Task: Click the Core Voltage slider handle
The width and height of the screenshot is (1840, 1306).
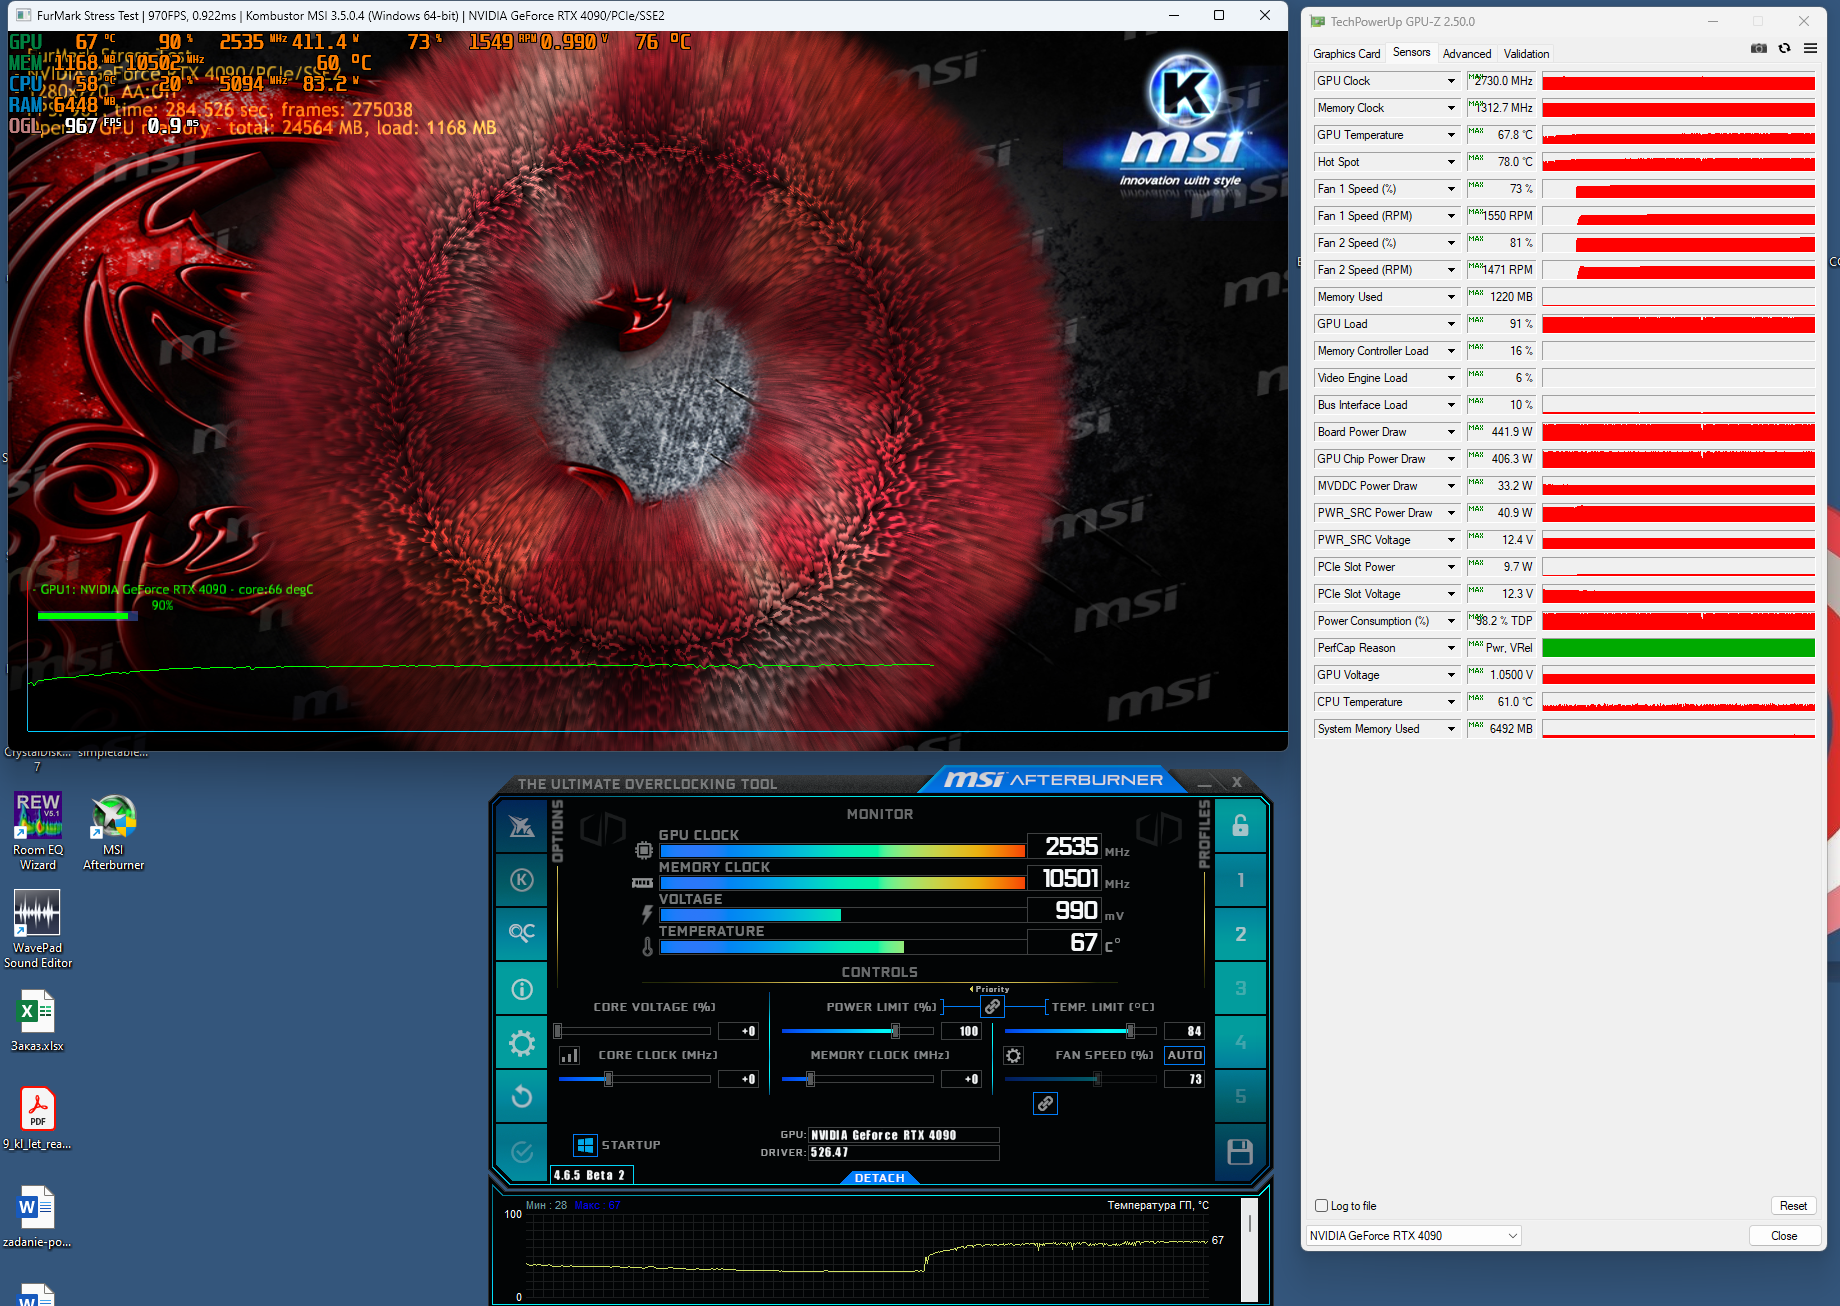Action: 558,1031
